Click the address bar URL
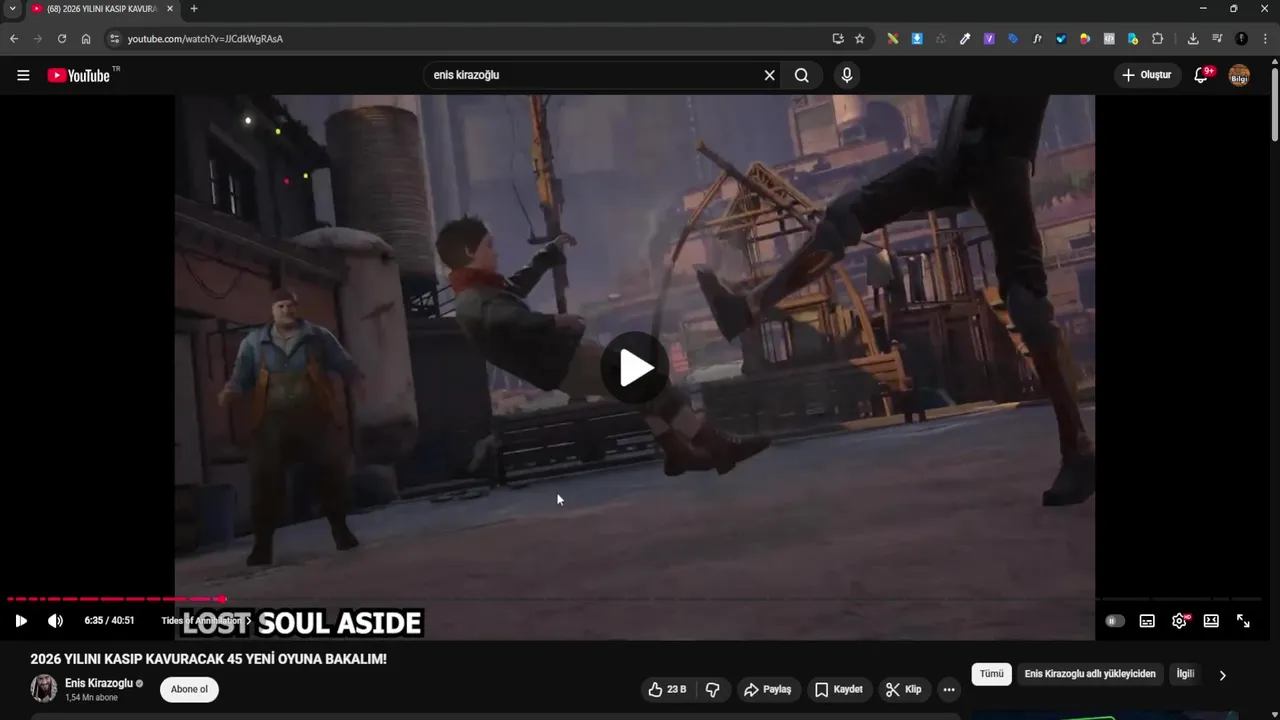The width and height of the screenshot is (1280, 720). (x=205, y=39)
